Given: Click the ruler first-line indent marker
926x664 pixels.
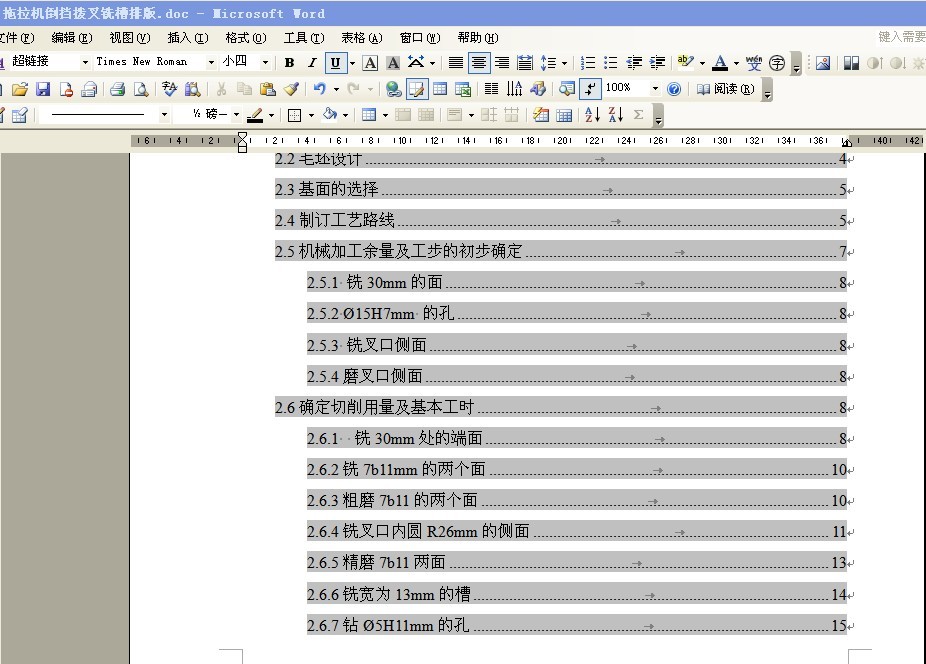Looking at the screenshot, I should coord(242,137).
